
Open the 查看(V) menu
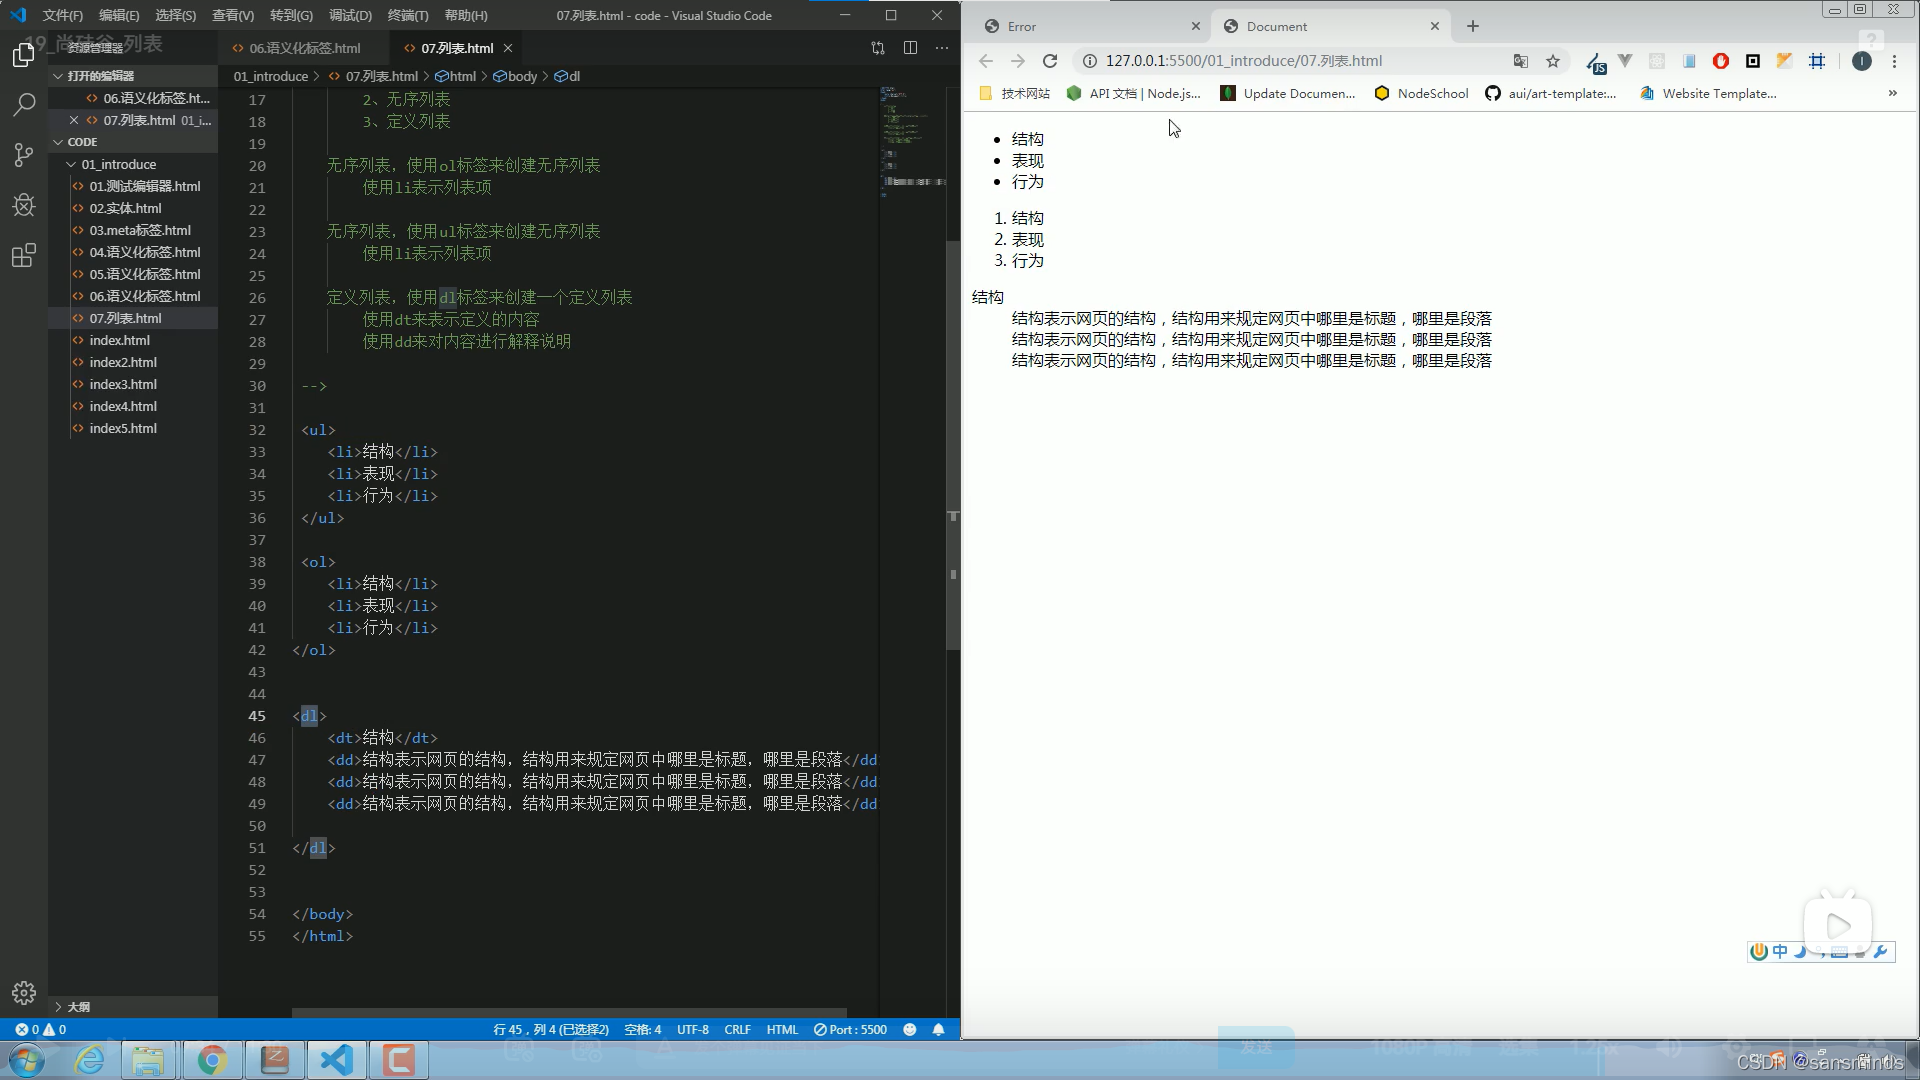pos(233,15)
